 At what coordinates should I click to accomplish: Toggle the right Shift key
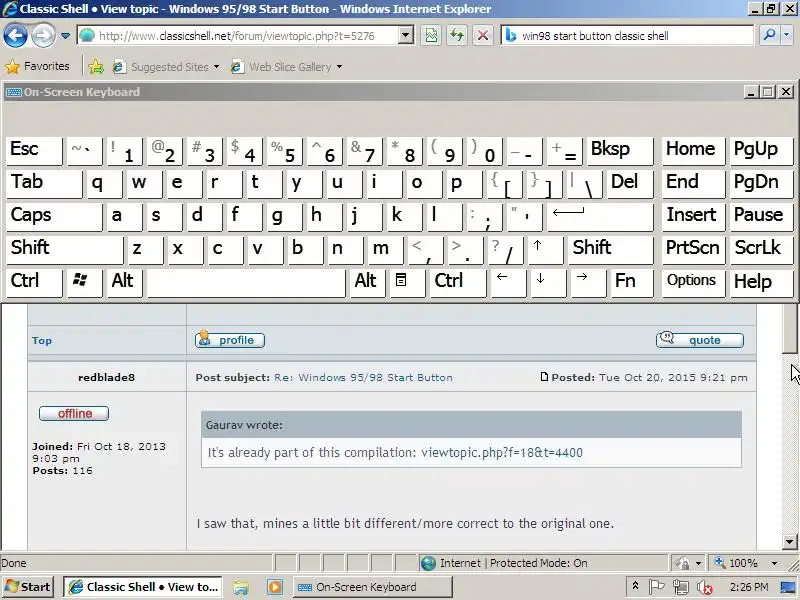pyautogui.click(x=610, y=250)
